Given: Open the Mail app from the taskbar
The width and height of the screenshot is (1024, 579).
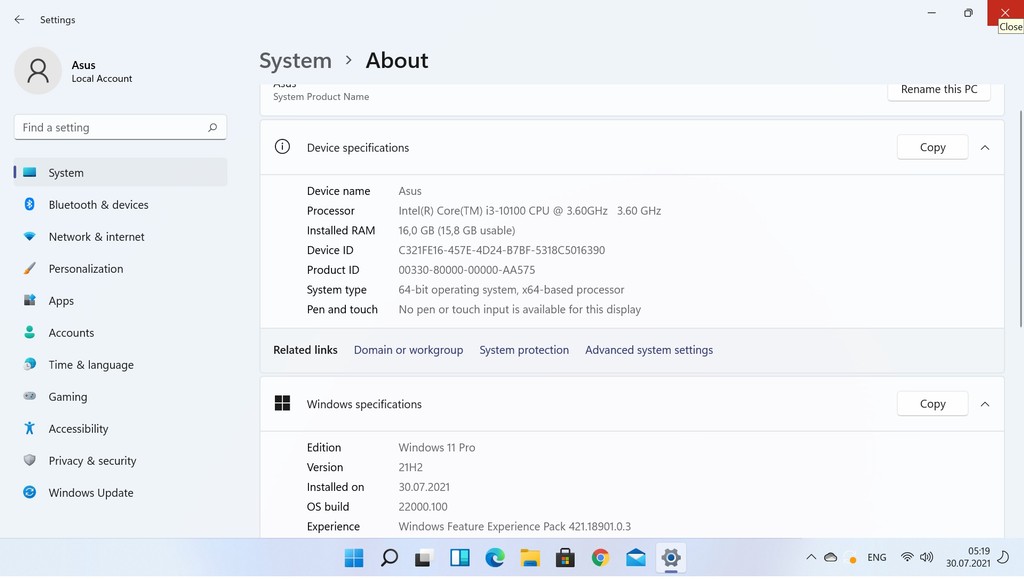Looking at the screenshot, I should click(x=635, y=558).
